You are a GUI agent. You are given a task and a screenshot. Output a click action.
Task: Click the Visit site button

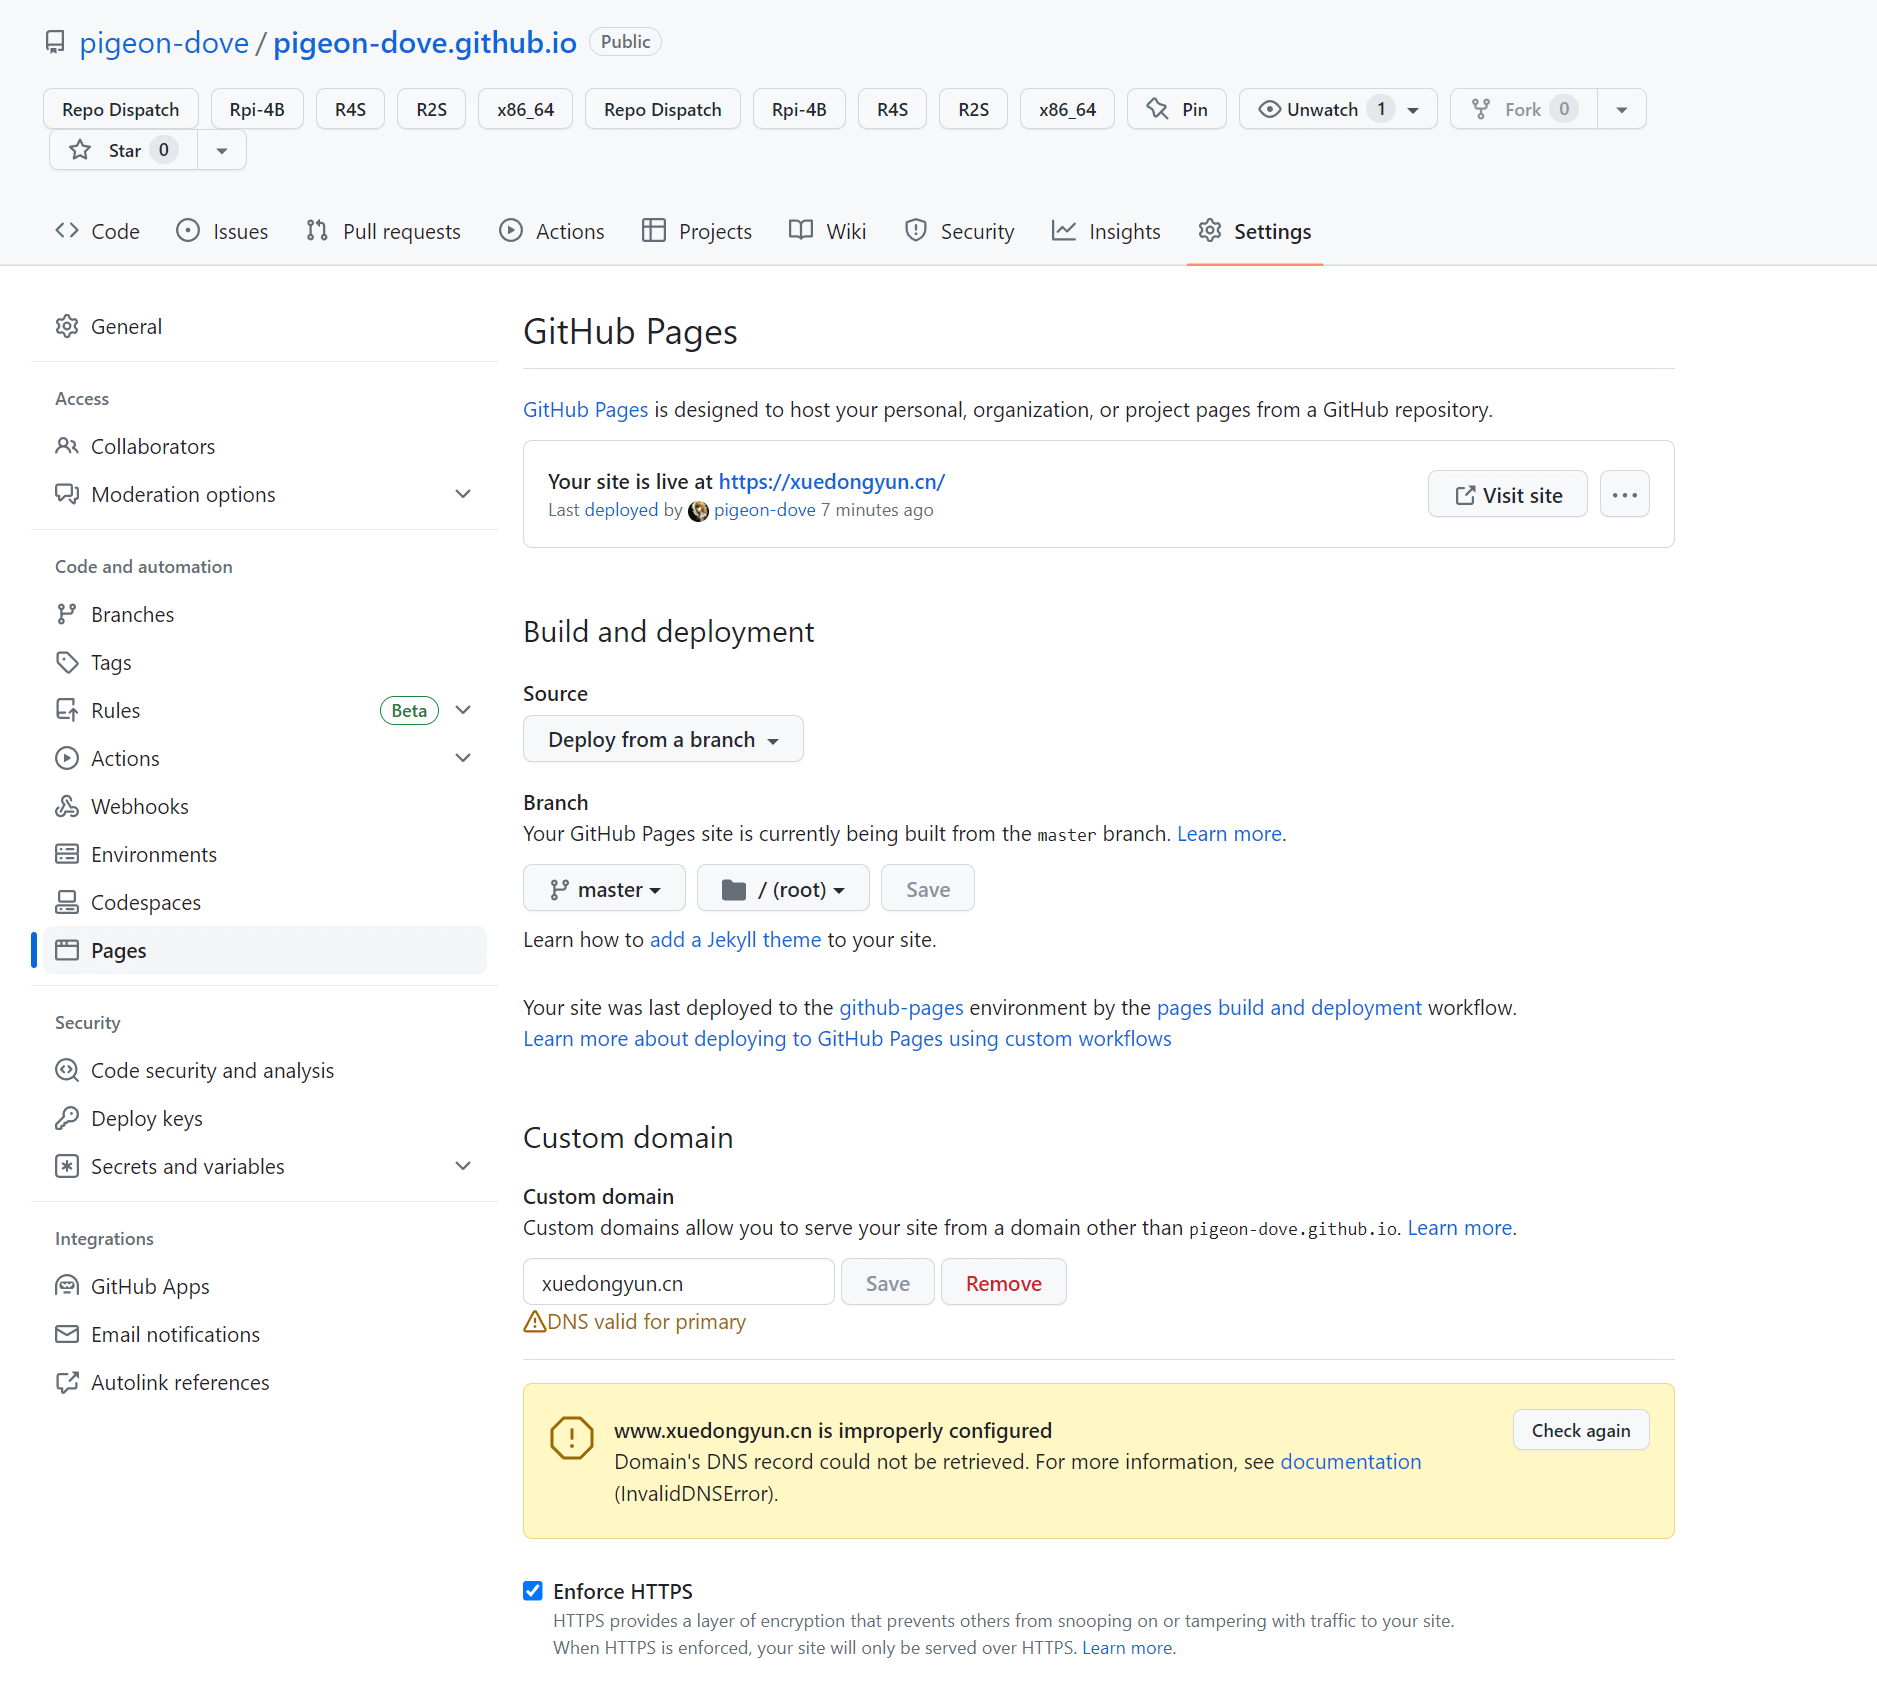coord(1507,495)
